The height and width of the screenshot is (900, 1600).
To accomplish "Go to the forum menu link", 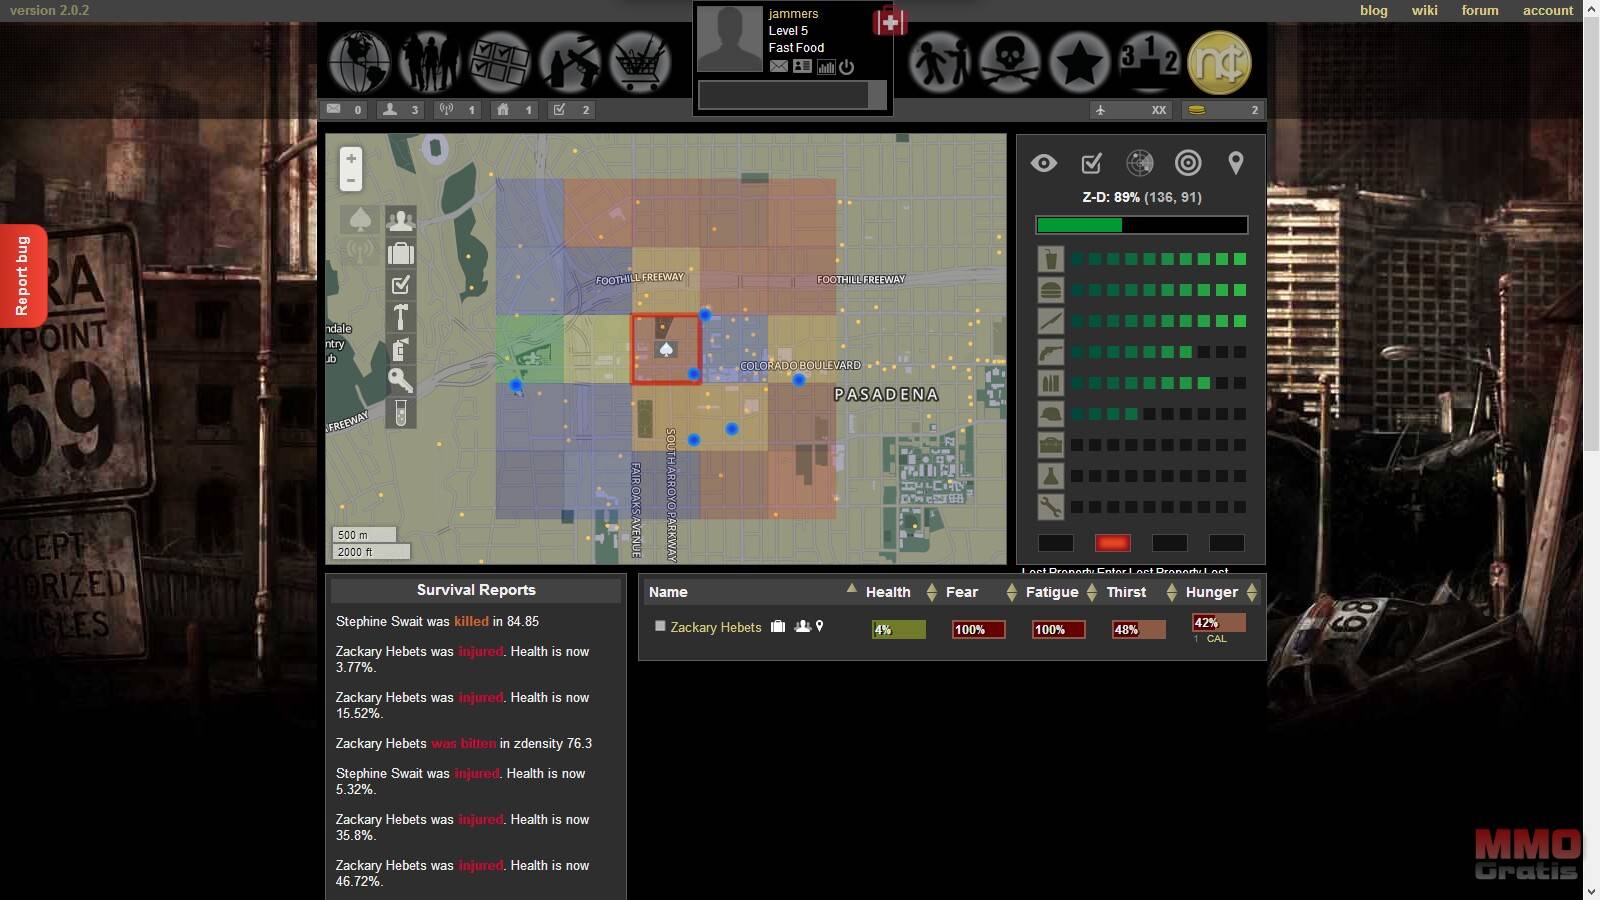I will pyautogui.click(x=1479, y=10).
